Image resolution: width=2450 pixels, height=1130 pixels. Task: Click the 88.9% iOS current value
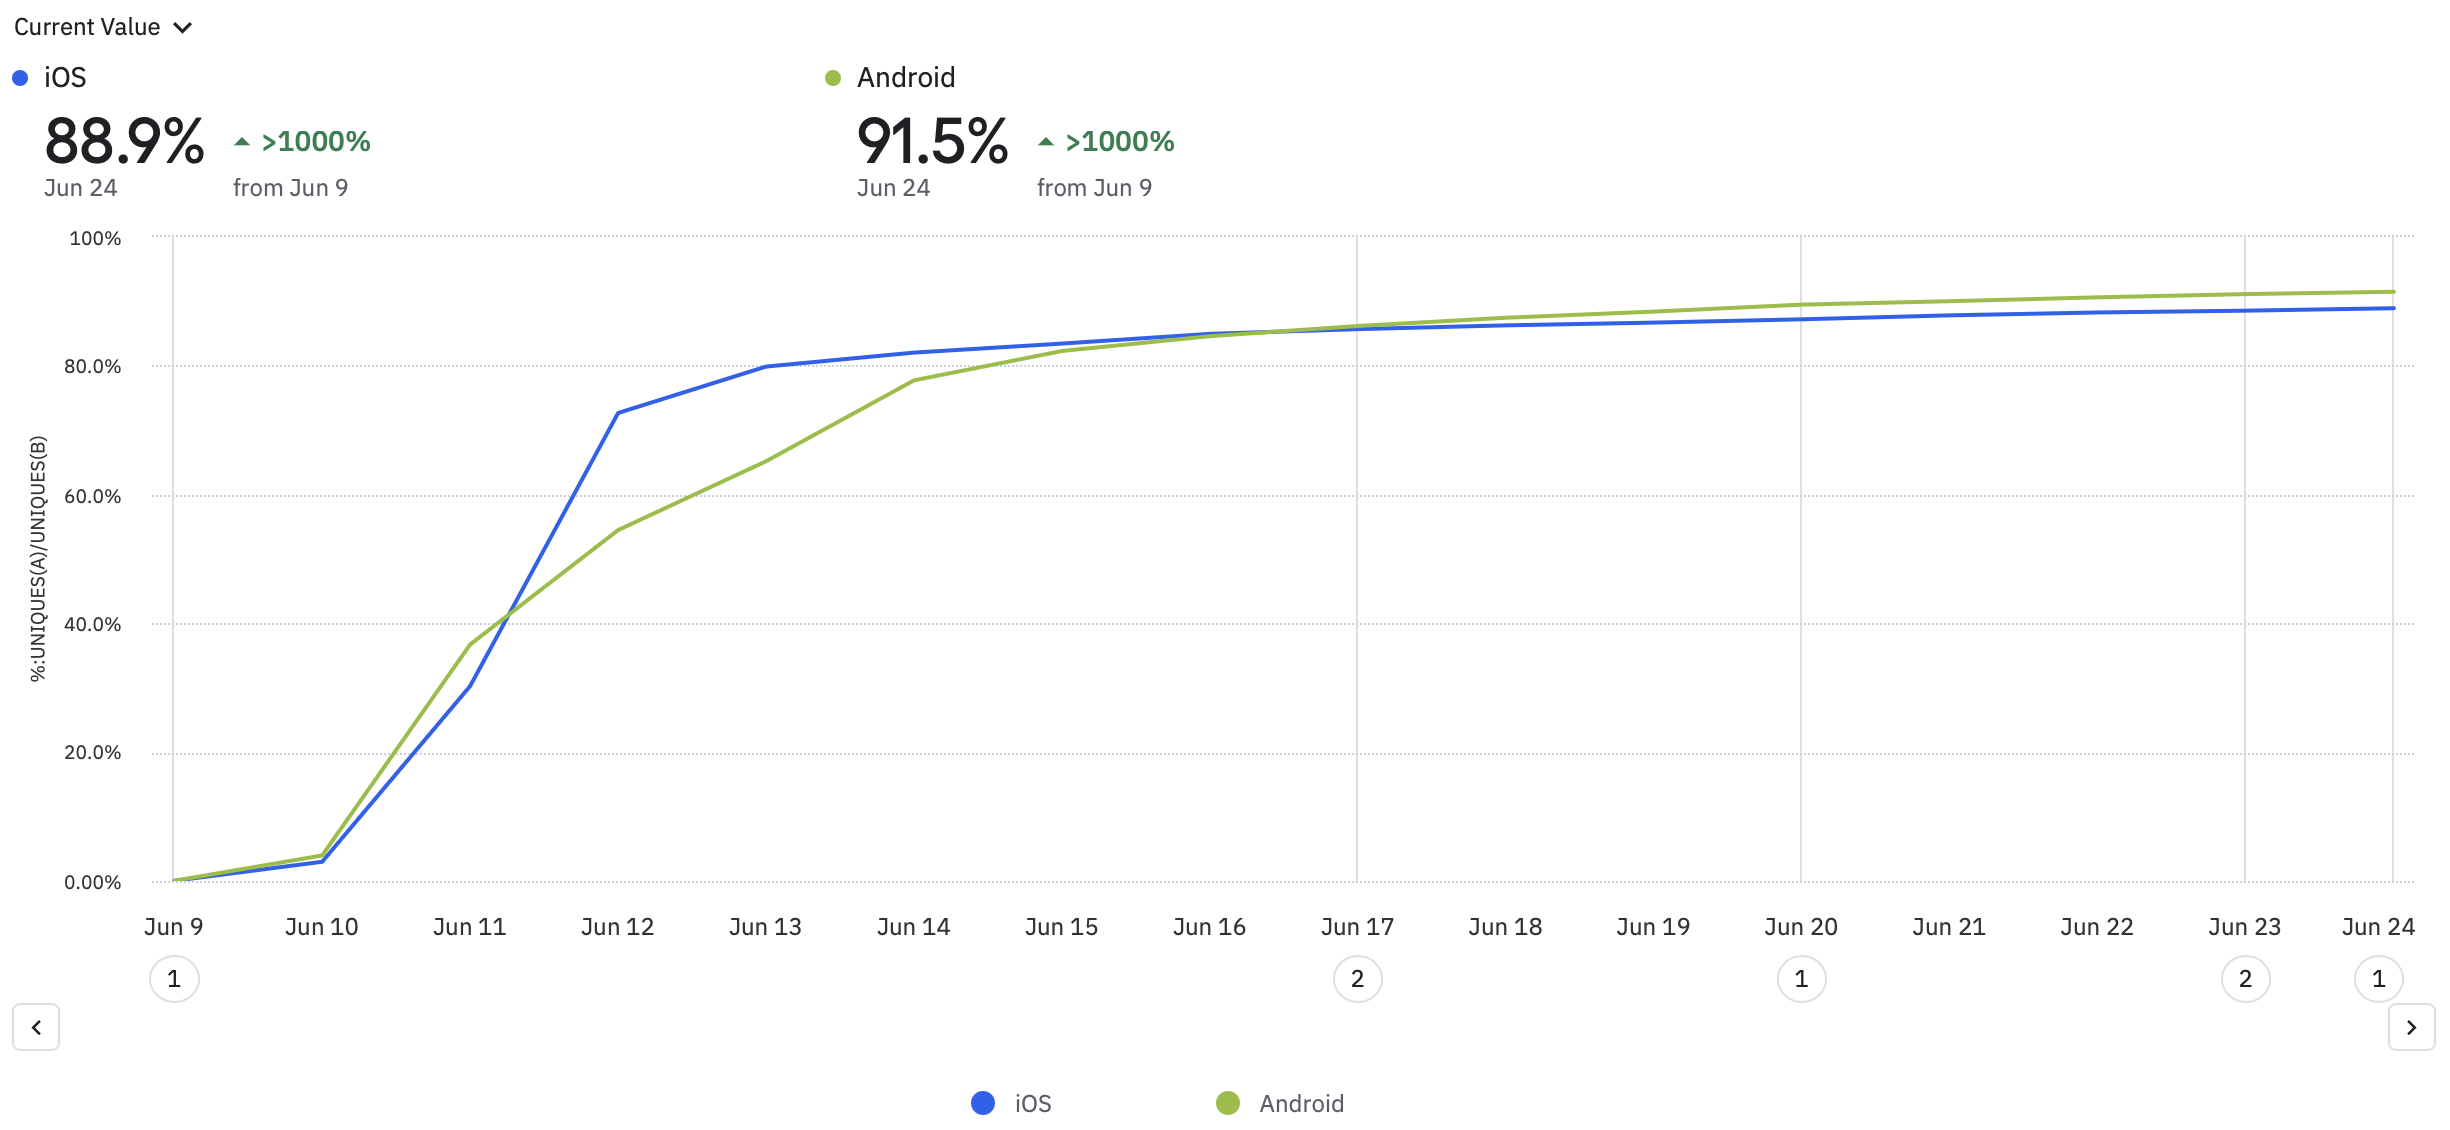pos(125,141)
